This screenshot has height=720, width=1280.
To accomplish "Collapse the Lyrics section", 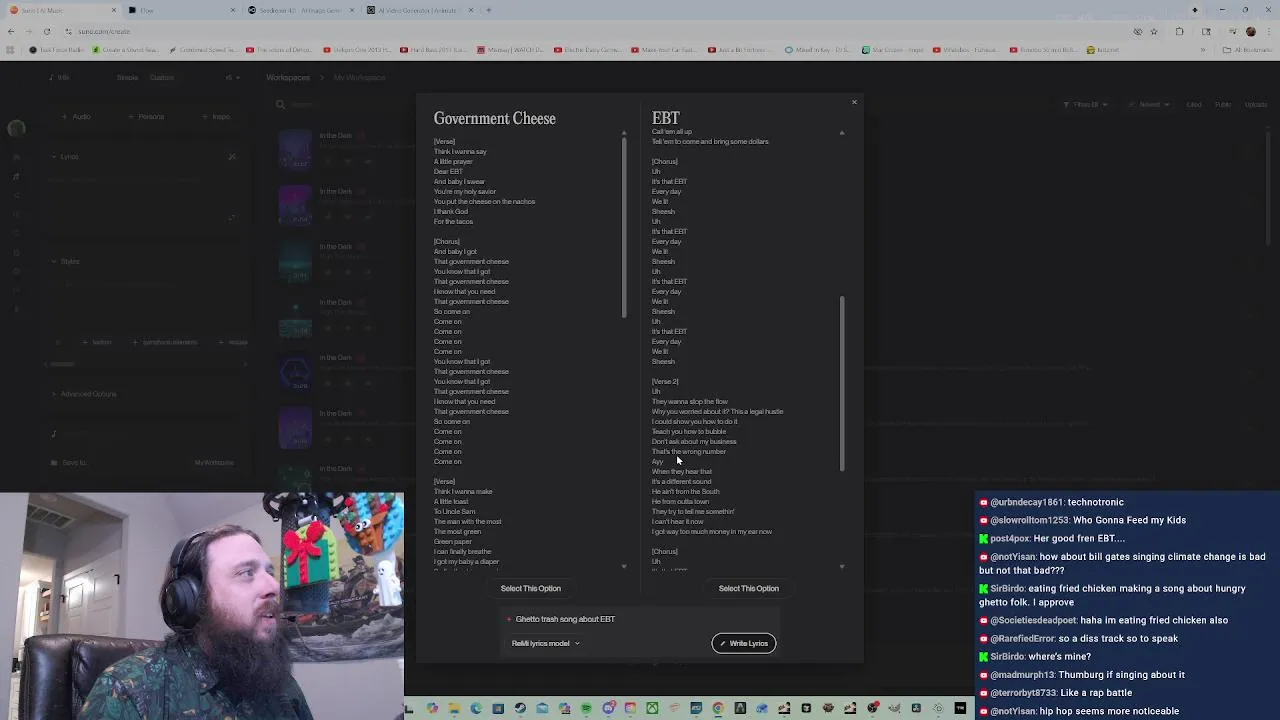I will click(64, 156).
